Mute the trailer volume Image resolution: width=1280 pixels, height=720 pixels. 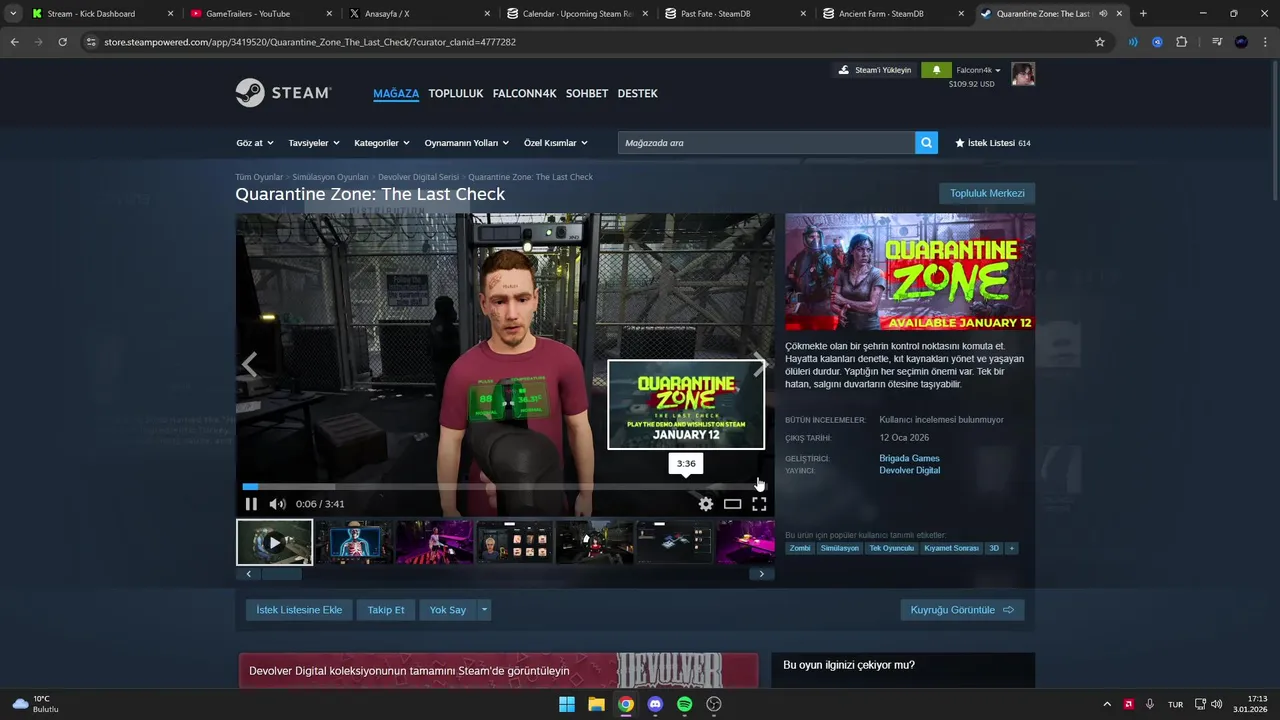pos(277,504)
